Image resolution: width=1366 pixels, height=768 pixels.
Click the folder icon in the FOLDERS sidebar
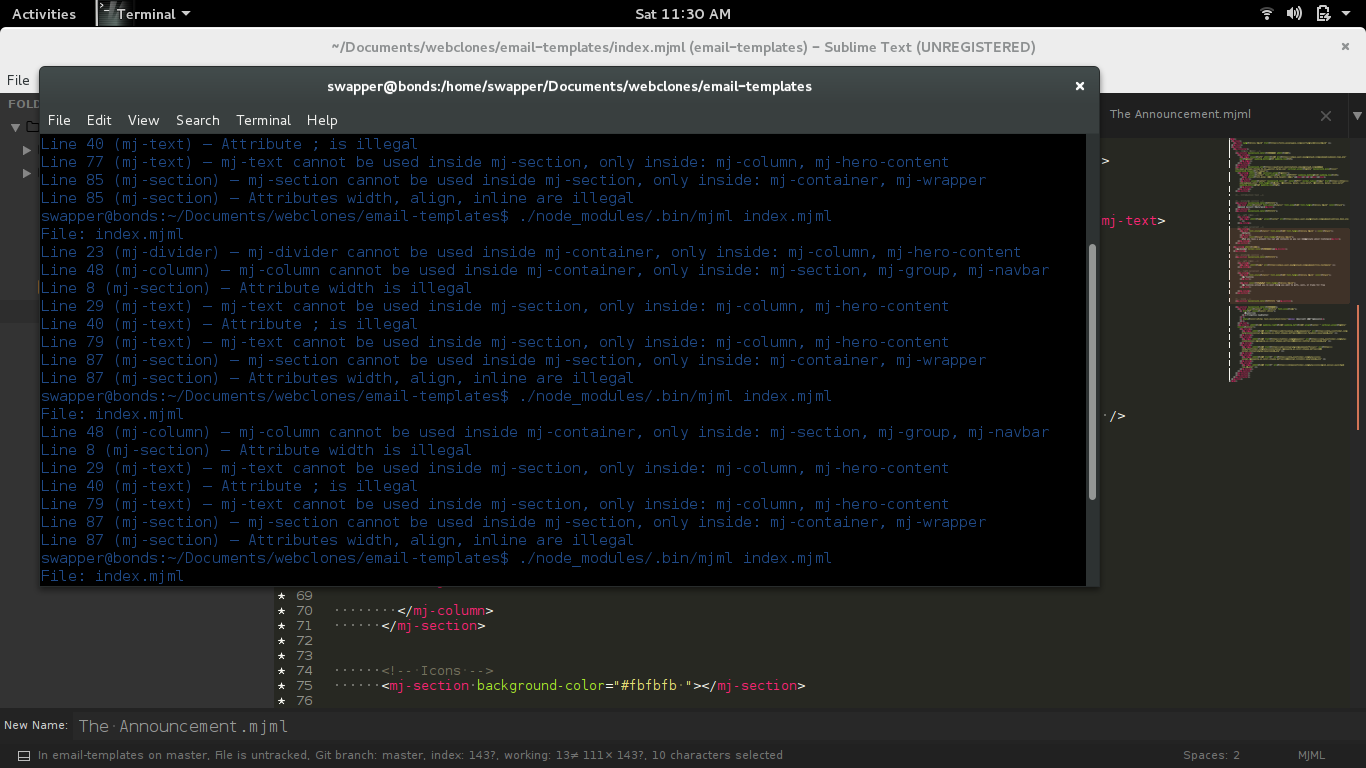click(33, 126)
